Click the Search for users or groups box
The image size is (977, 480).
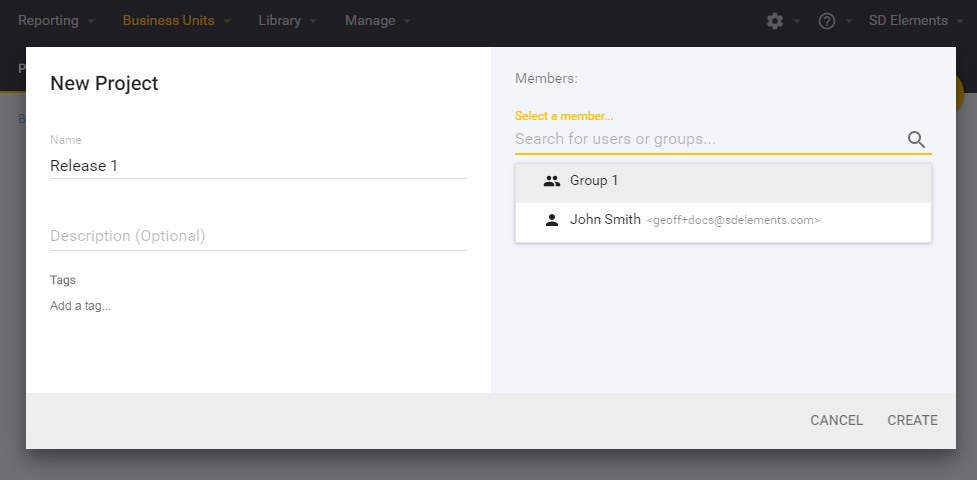pos(705,139)
